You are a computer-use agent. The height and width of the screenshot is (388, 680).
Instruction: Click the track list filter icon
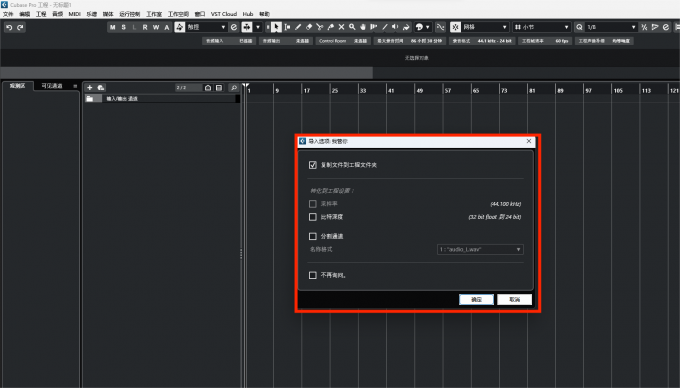coord(219,88)
